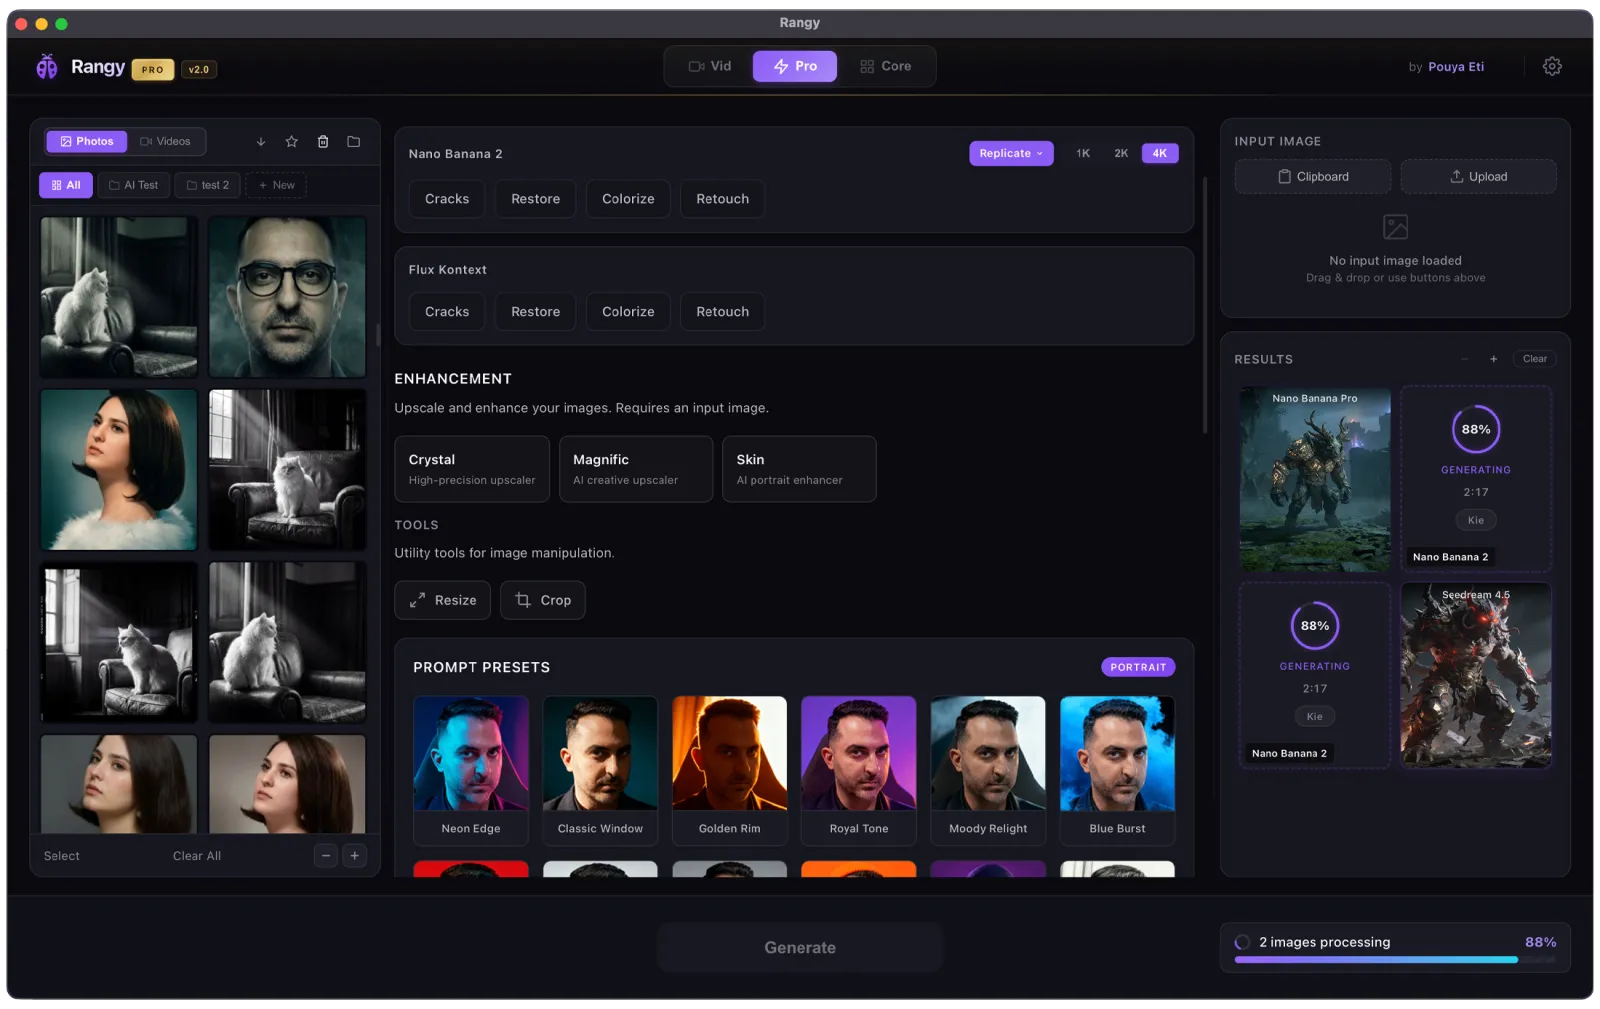The height and width of the screenshot is (1009, 1600).
Task: Clear the results list
Action: point(1534,359)
